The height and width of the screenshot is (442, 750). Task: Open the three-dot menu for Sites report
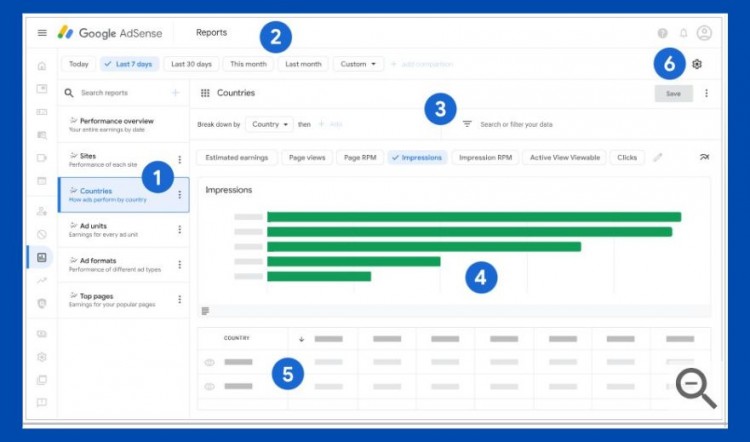click(180, 159)
